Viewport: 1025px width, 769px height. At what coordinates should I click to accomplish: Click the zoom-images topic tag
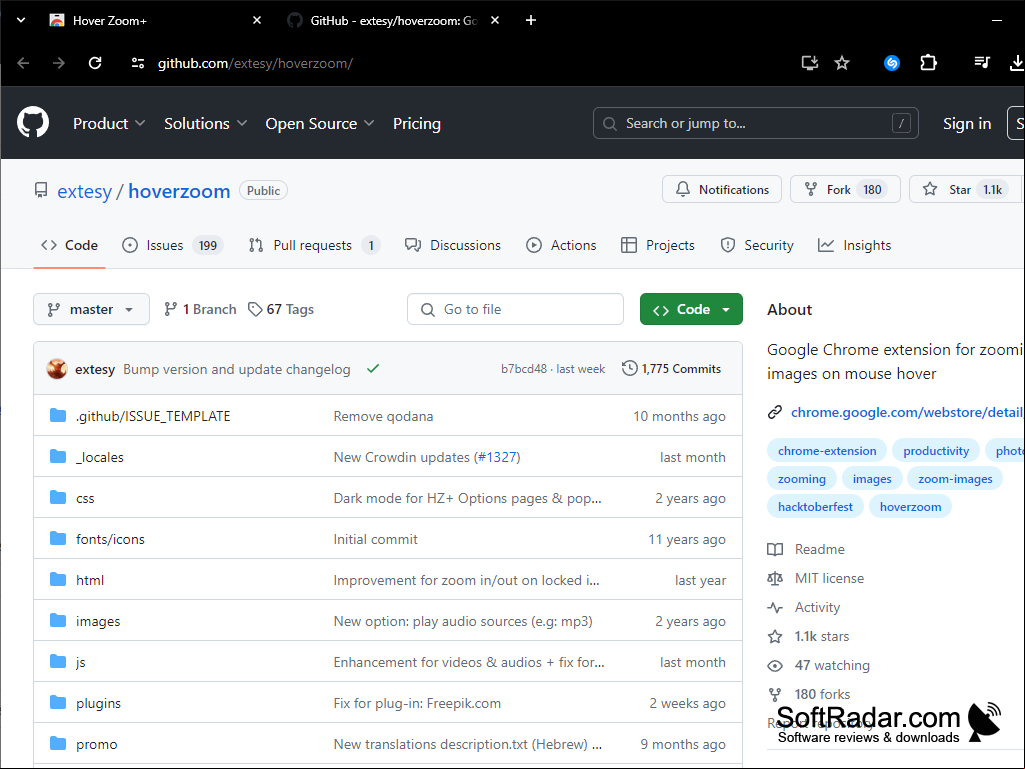[955, 479]
